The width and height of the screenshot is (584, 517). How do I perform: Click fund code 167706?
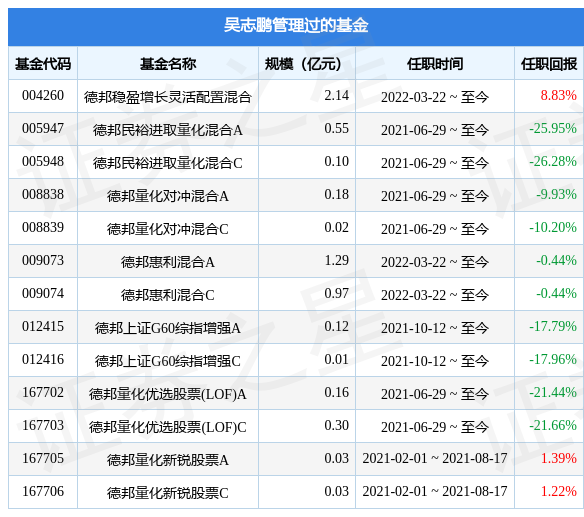[x=43, y=492]
